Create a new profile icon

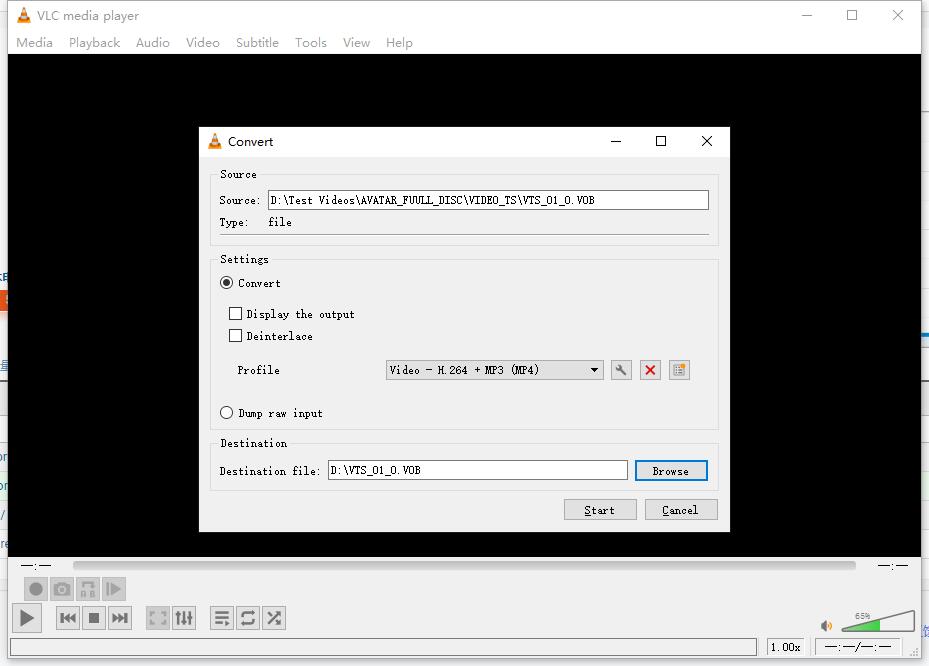[x=679, y=370]
